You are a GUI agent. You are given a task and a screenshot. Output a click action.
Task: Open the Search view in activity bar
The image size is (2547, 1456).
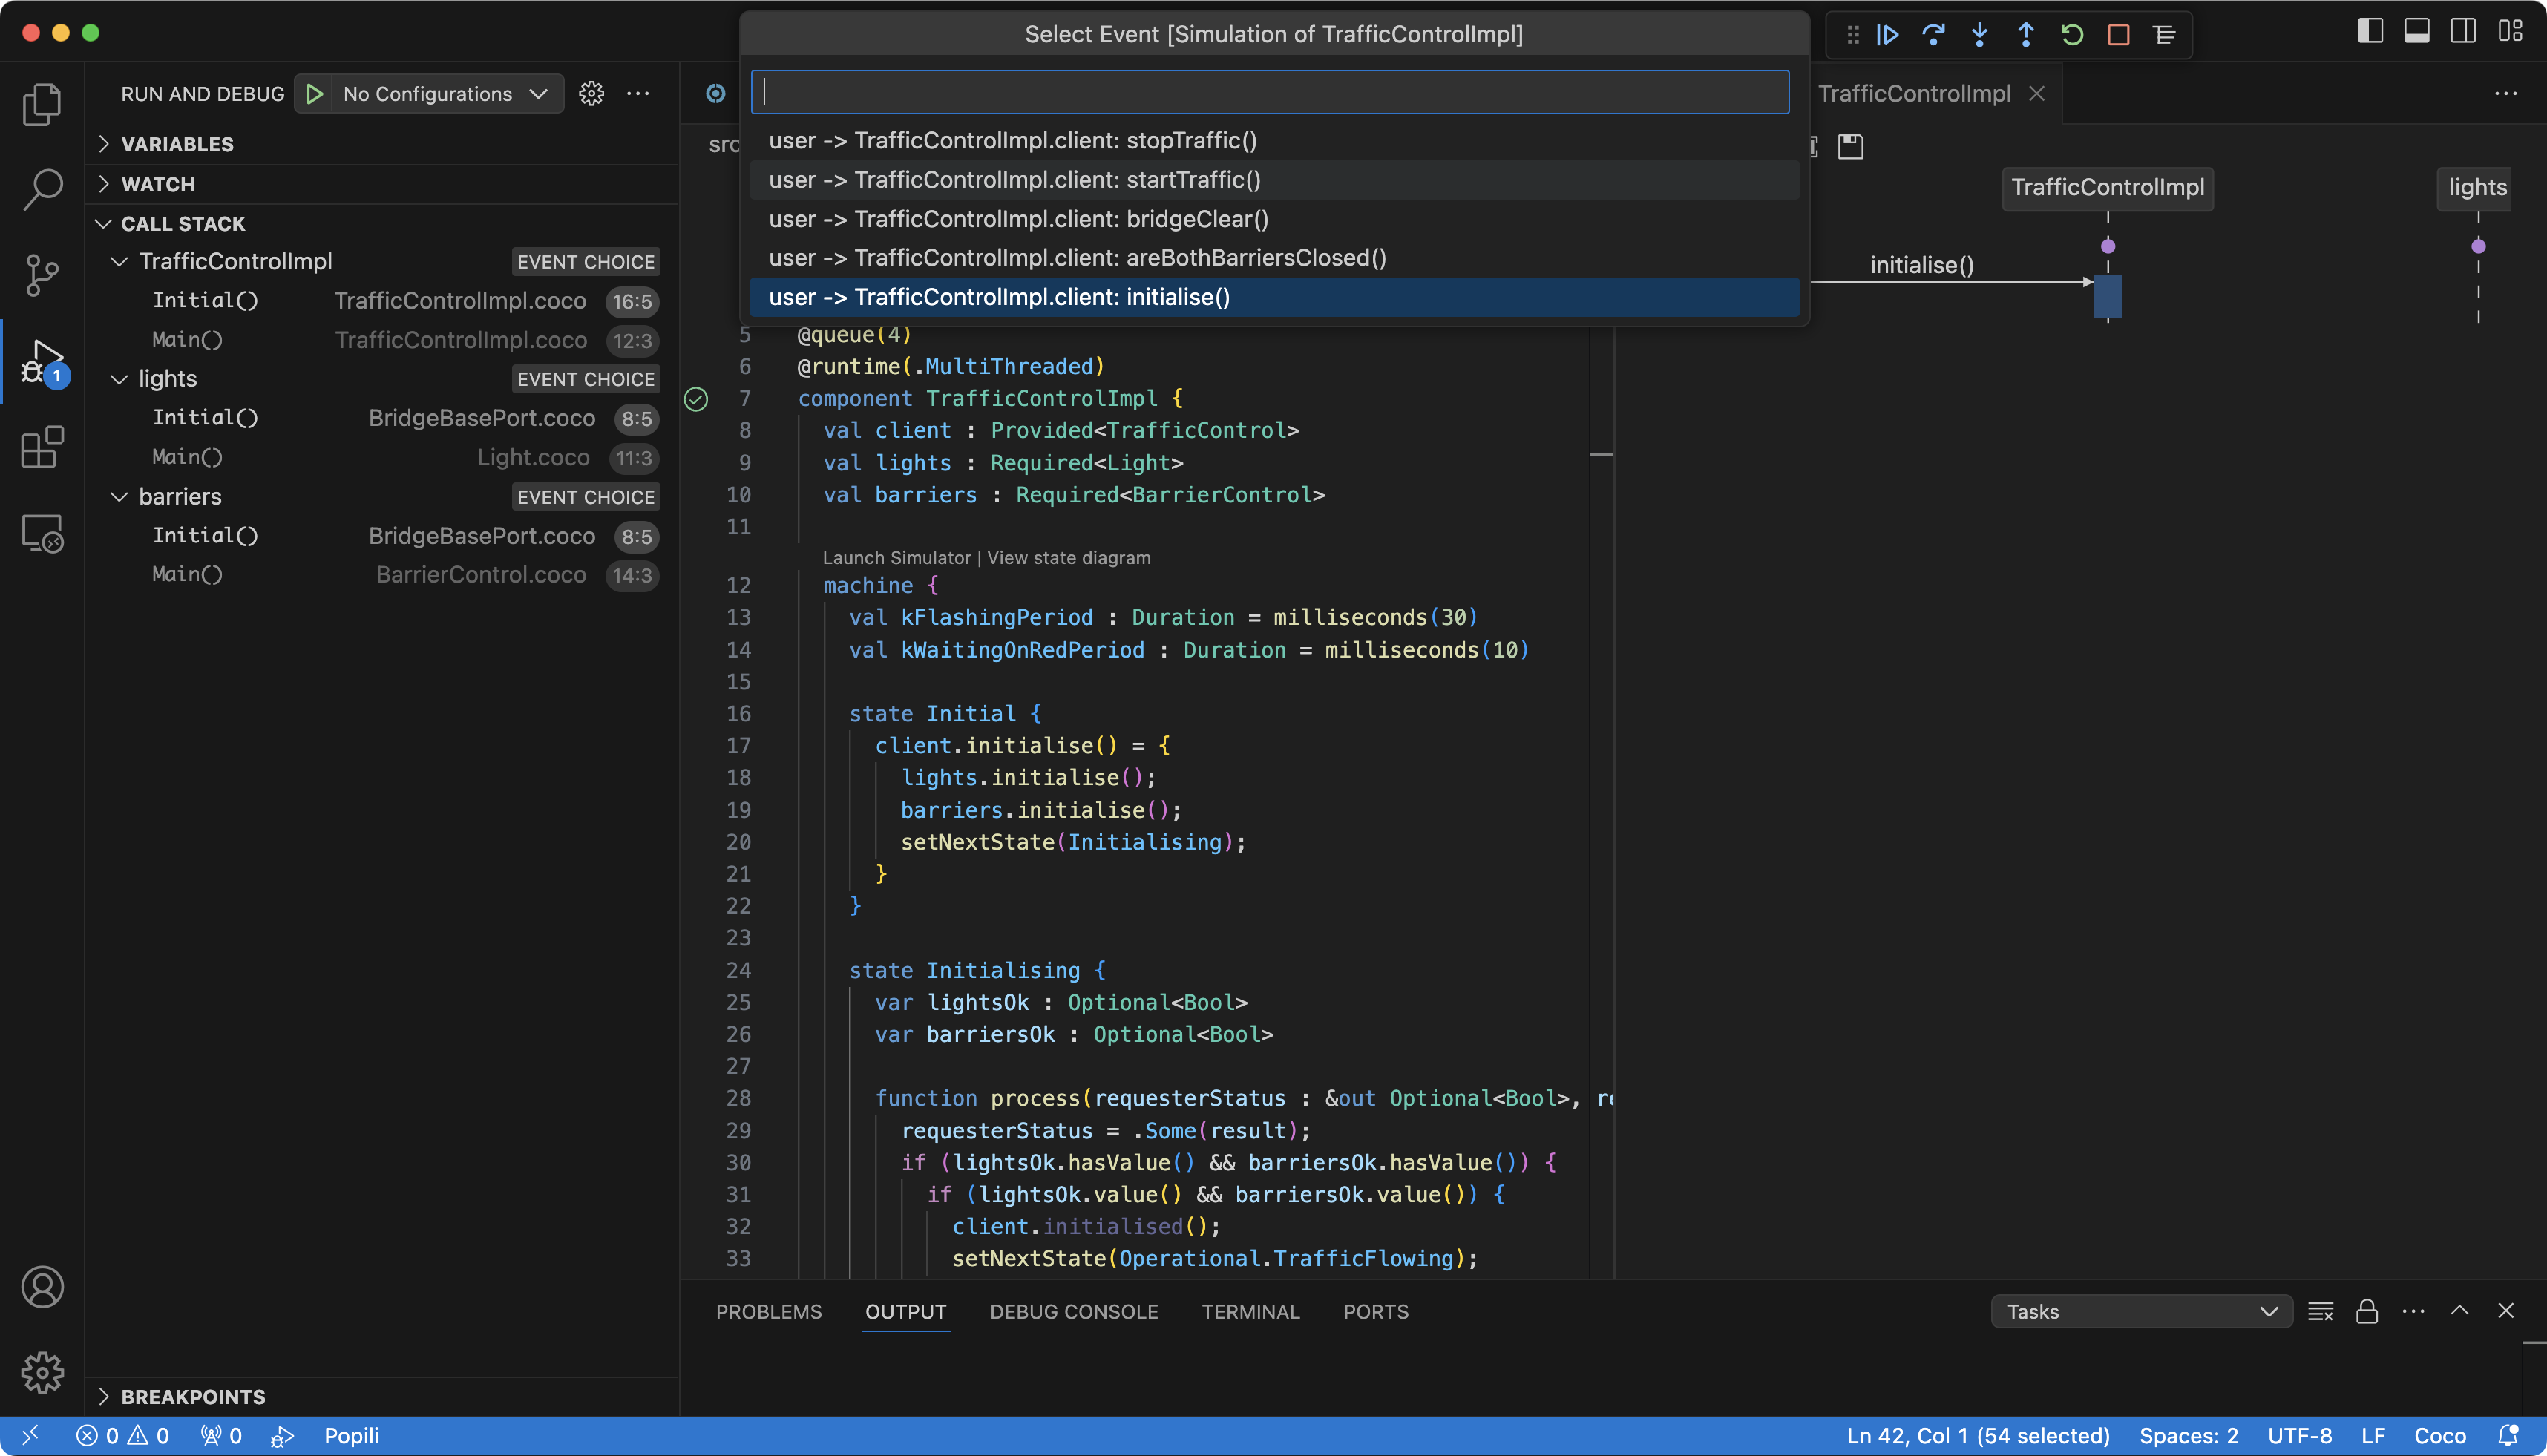coord(42,189)
